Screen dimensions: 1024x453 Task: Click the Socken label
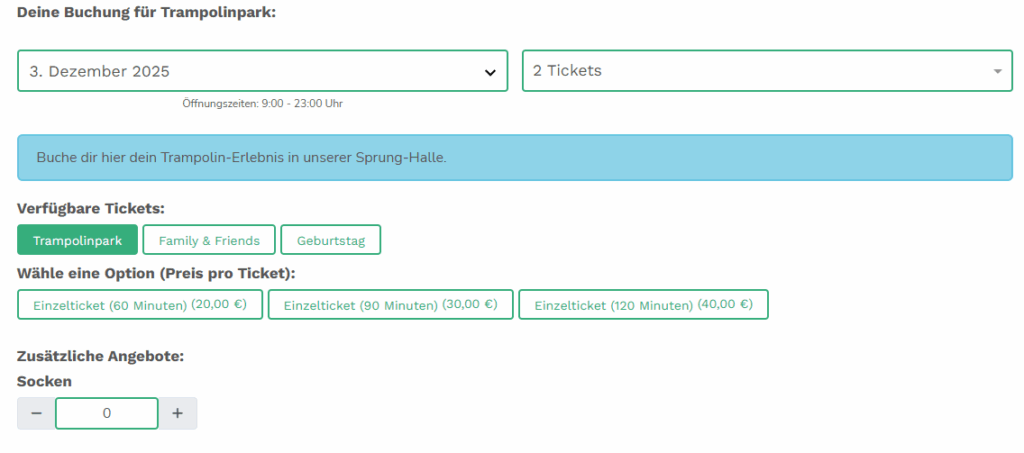tap(44, 381)
